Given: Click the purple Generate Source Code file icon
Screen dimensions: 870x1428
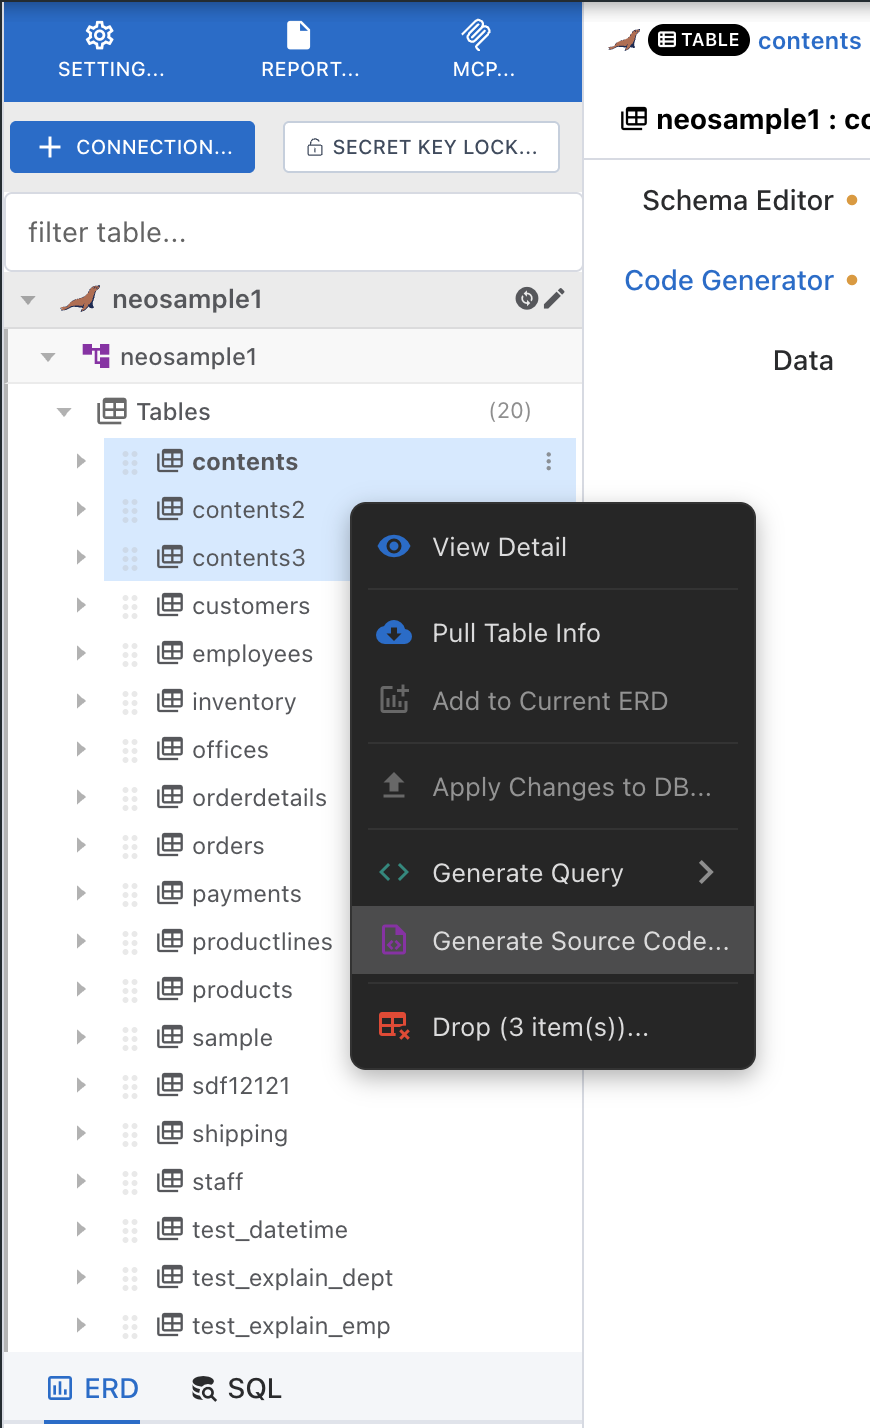Looking at the screenshot, I should click(x=394, y=940).
